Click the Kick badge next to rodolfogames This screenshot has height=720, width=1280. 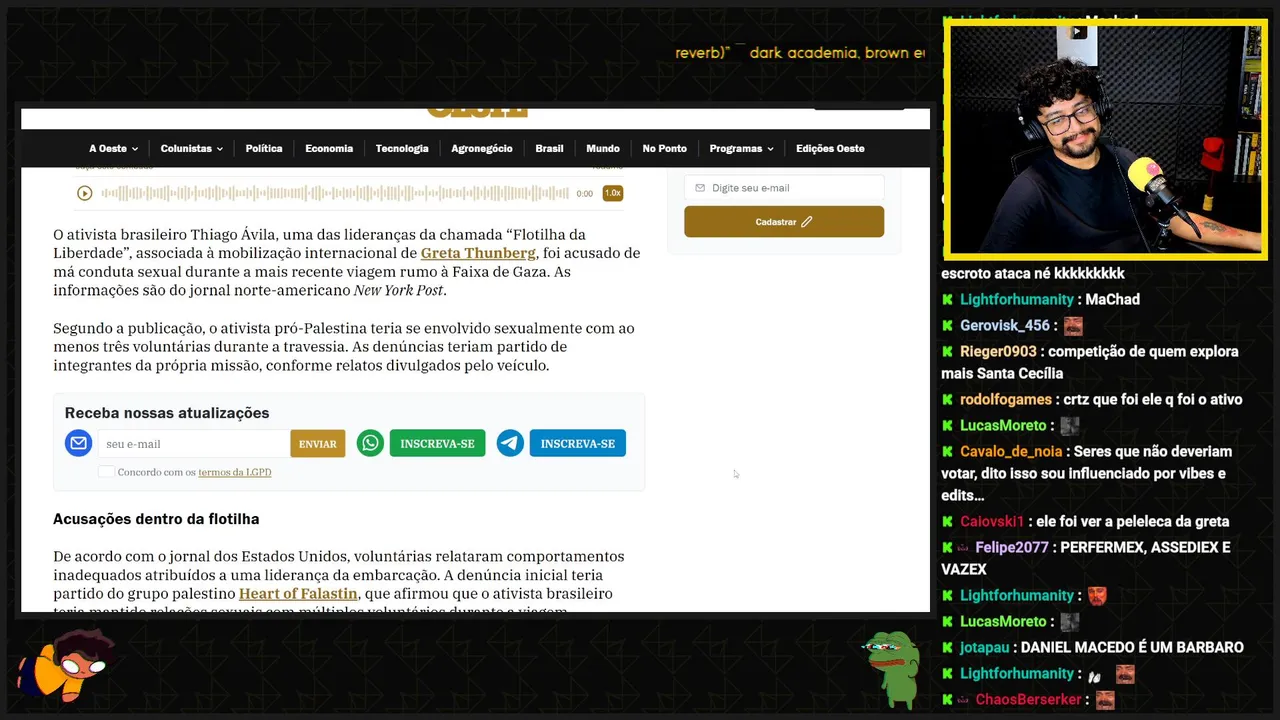click(x=947, y=399)
